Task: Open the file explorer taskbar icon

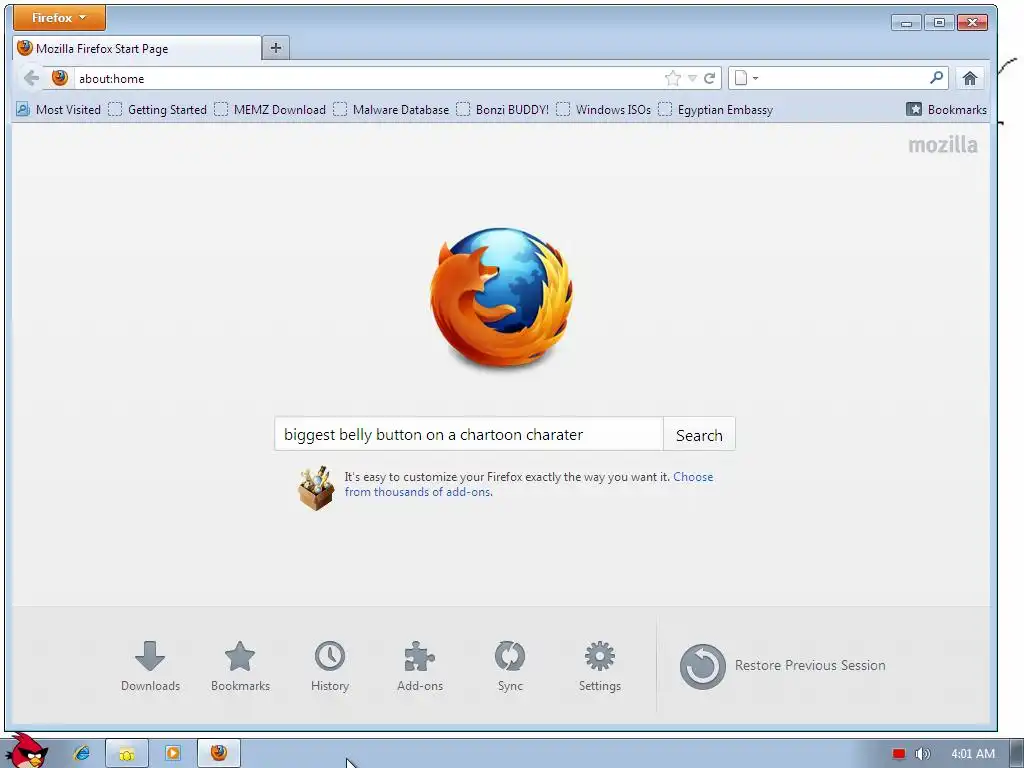Action: (x=127, y=754)
